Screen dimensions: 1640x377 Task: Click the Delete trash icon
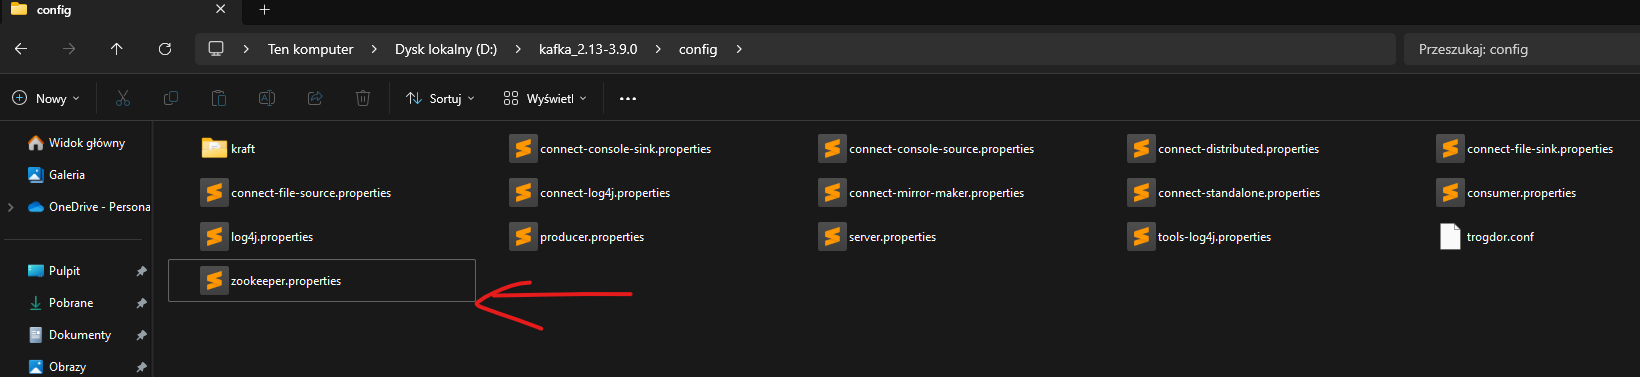click(363, 98)
